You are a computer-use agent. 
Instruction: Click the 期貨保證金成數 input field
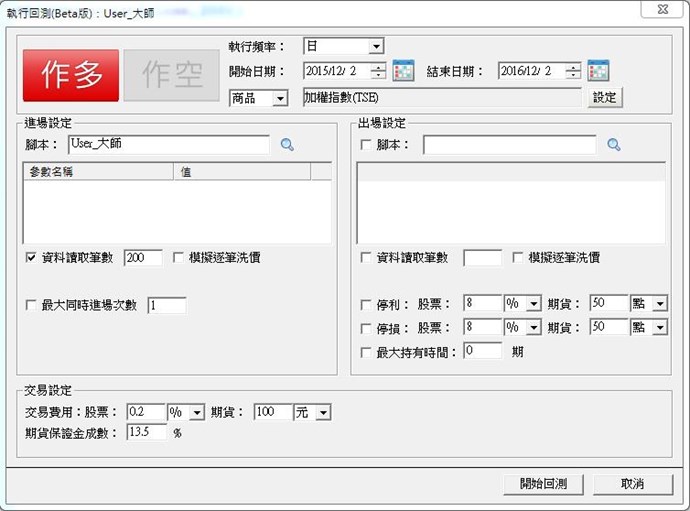coord(146,433)
